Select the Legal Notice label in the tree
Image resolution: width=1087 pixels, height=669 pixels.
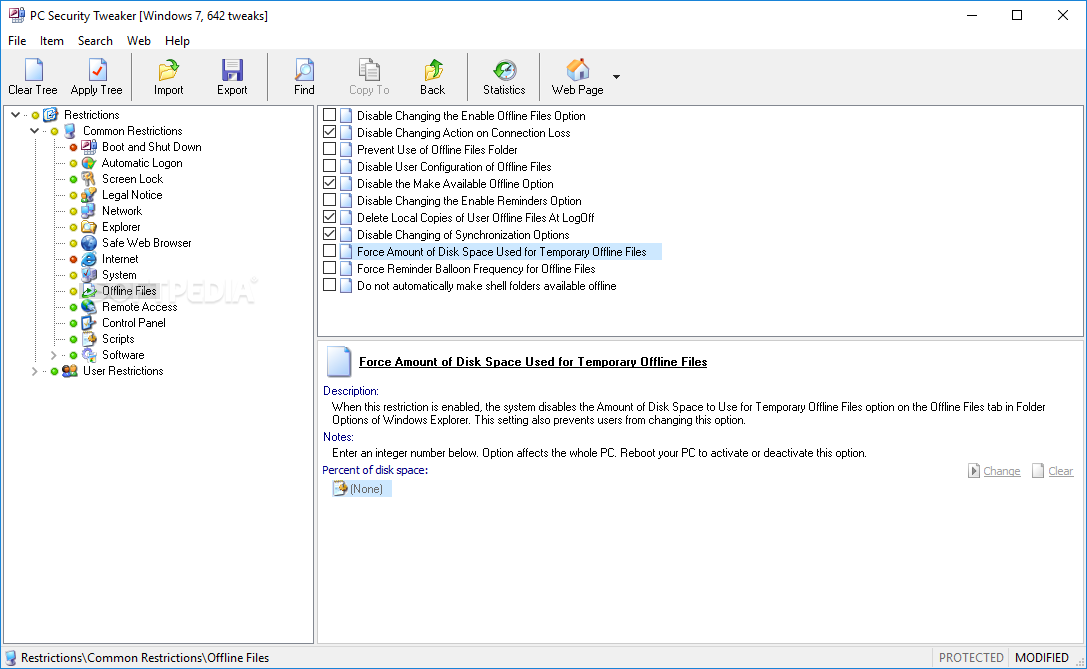coord(132,195)
